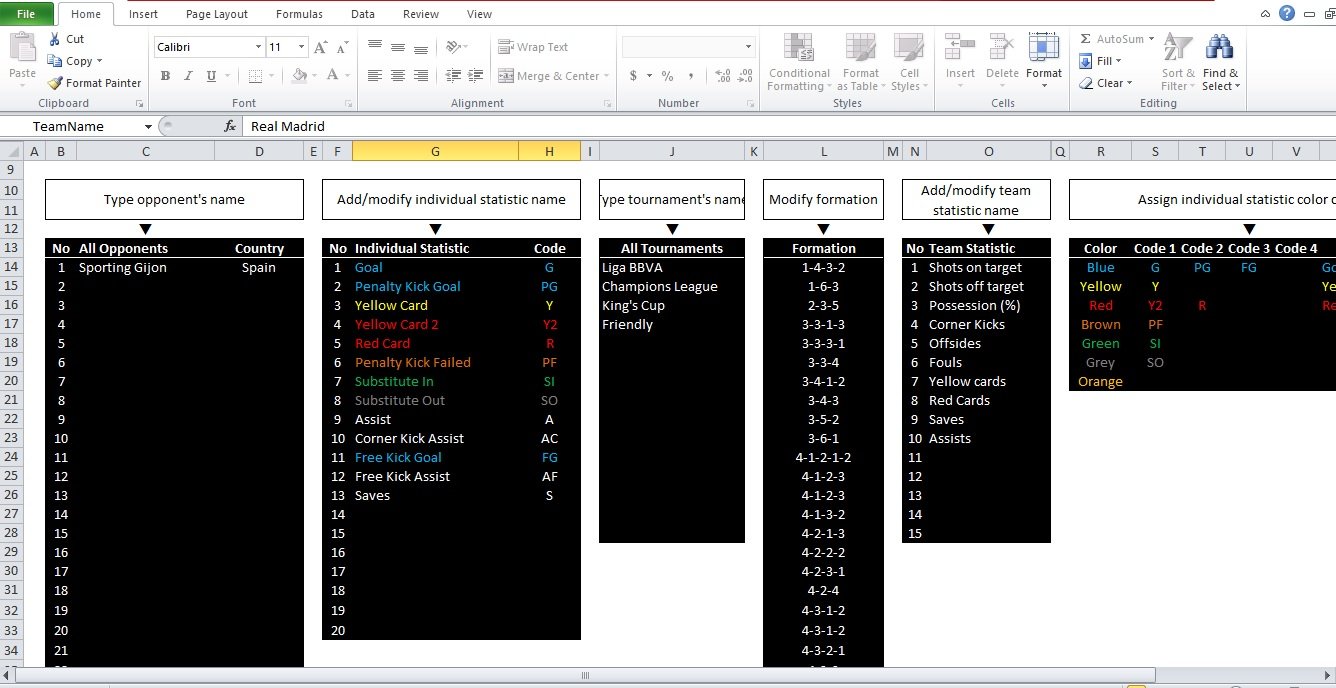1336x688 pixels.
Task: Toggle Middle Align
Action: (x=398, y=47)
